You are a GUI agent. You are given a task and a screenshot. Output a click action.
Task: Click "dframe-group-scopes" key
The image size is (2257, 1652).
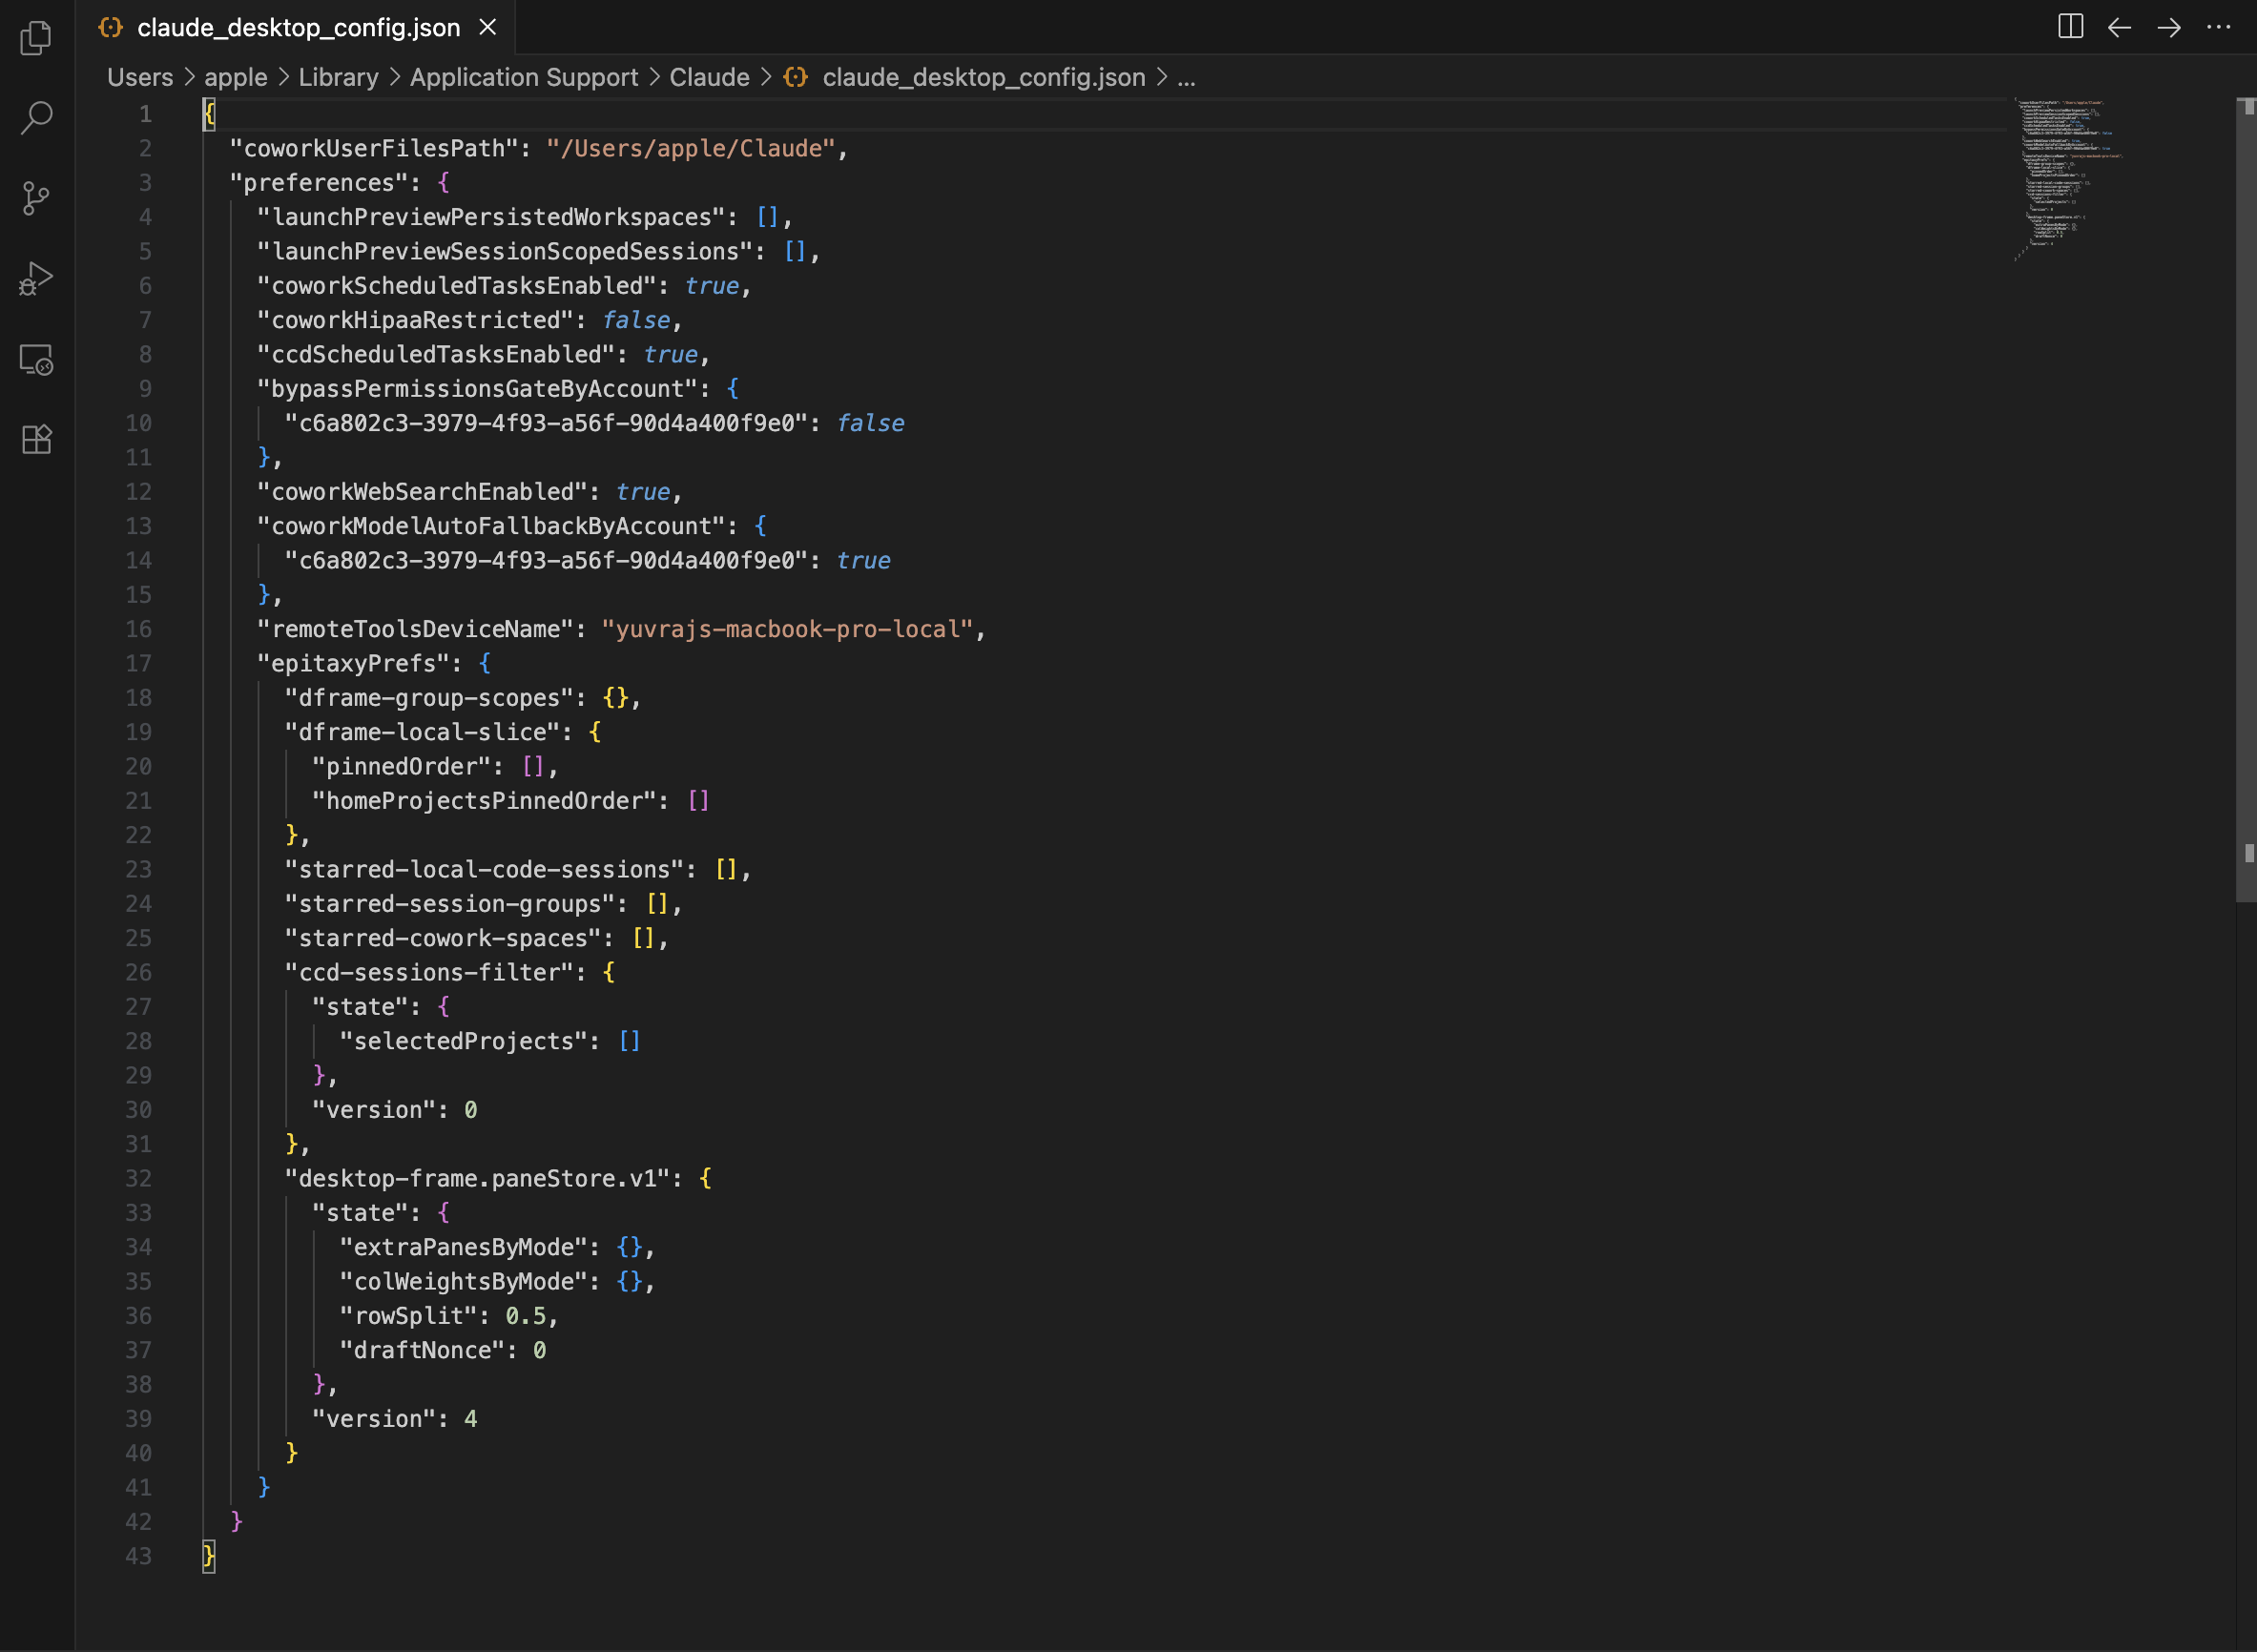pos(429,698)
